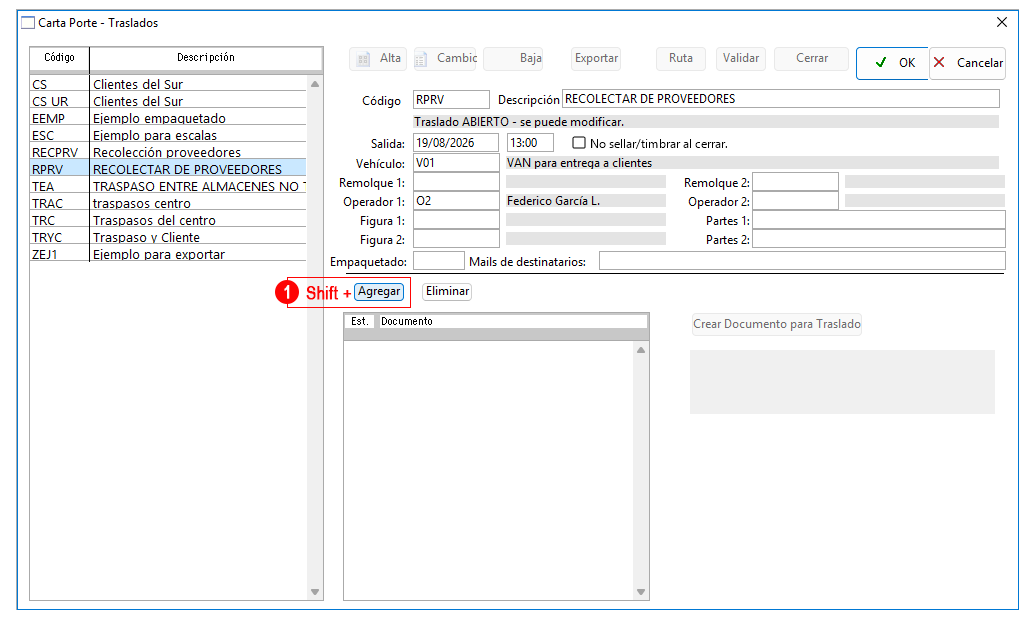Click the Partes 2 input field
1033x623 pixels.
pyautogui.click(x=879, y=239)
